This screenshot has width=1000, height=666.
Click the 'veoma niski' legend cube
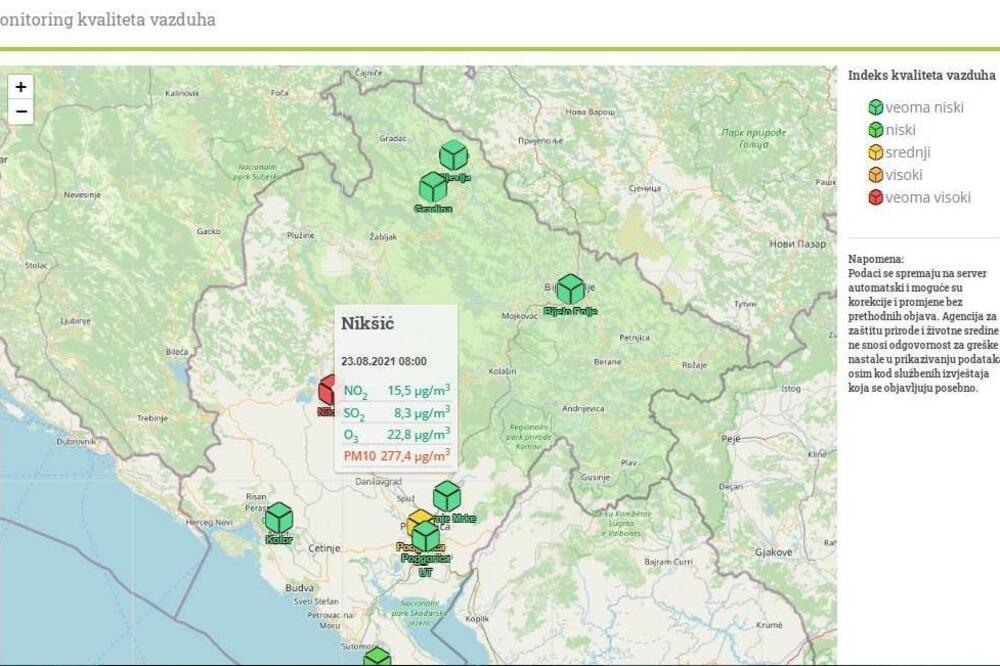(x=875, y=107)
